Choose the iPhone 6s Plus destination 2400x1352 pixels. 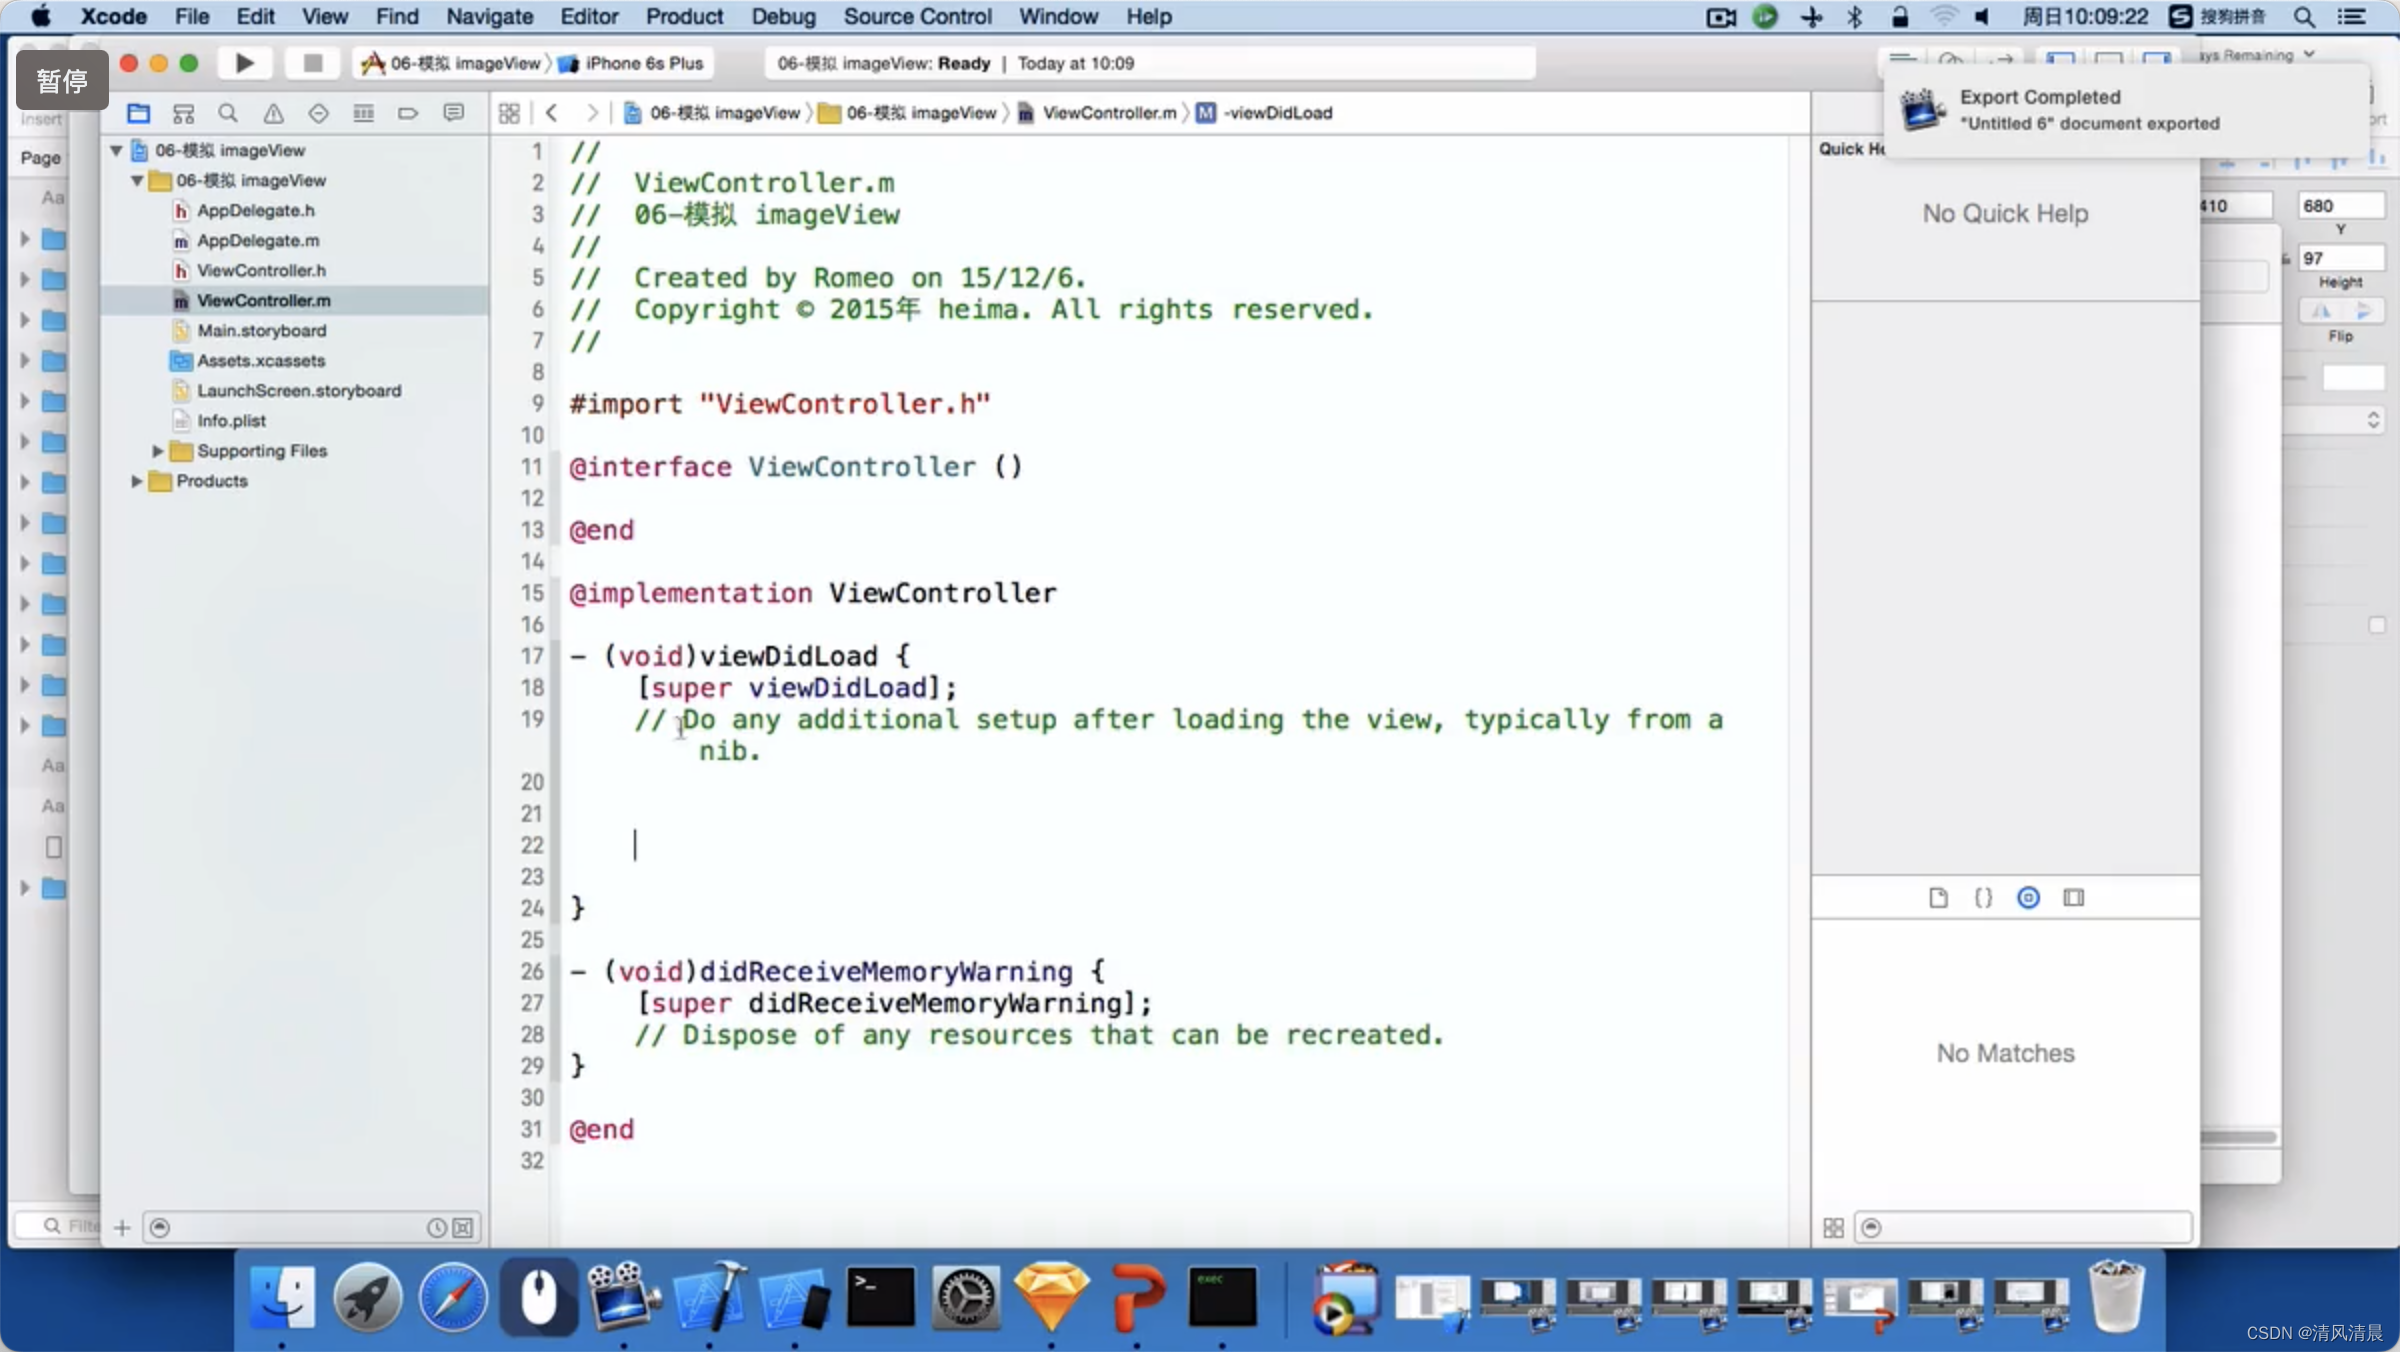tap(632, 63)
